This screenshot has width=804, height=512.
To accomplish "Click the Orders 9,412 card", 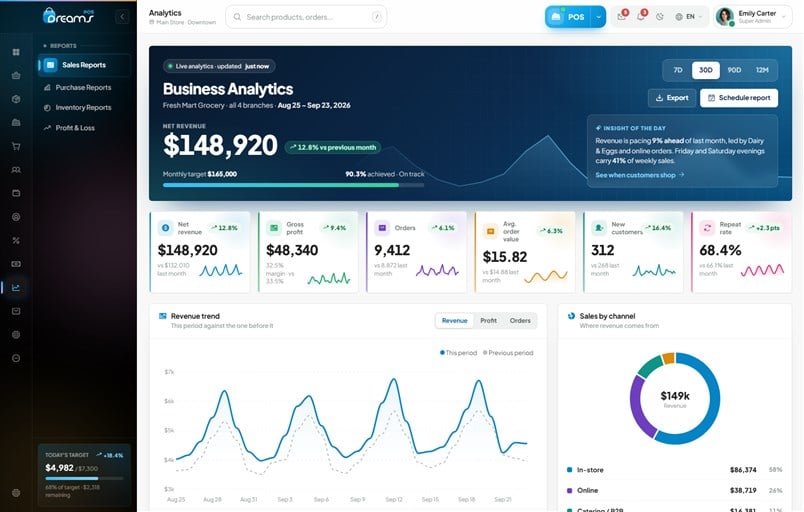I will click(416, 252).
